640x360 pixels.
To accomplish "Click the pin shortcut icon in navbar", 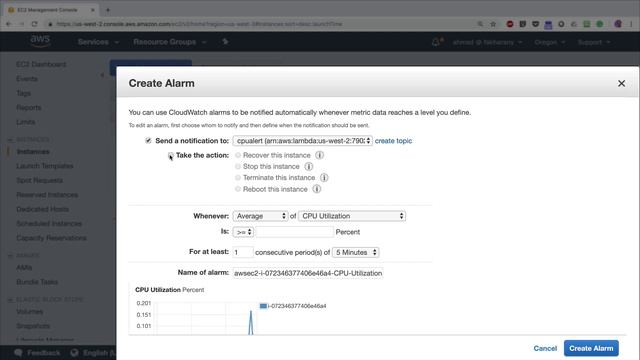I will pos(225,42).
